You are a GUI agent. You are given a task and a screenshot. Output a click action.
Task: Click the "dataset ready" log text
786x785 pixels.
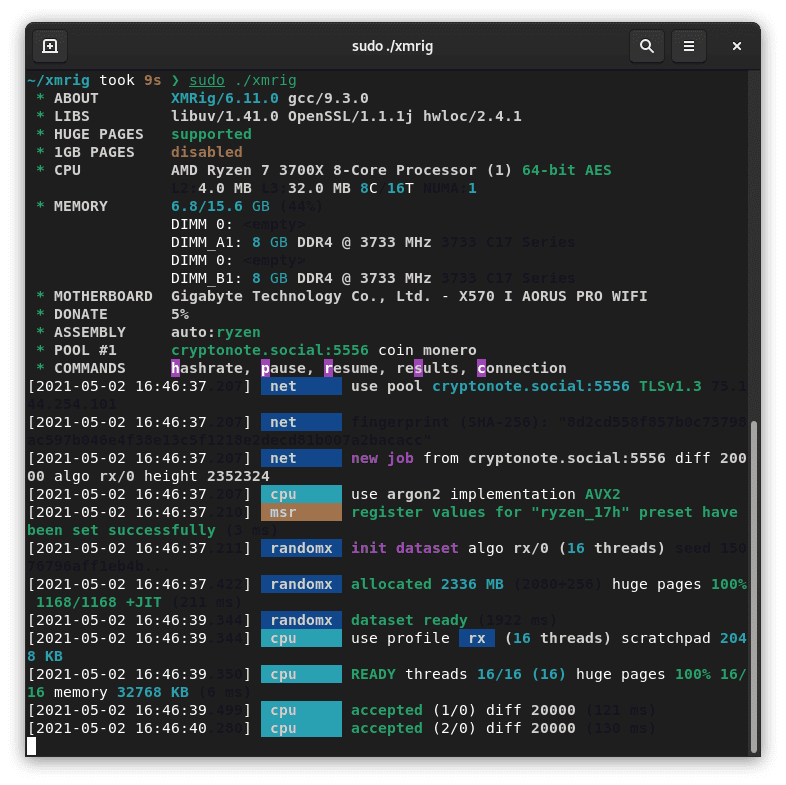pos(409,621)
